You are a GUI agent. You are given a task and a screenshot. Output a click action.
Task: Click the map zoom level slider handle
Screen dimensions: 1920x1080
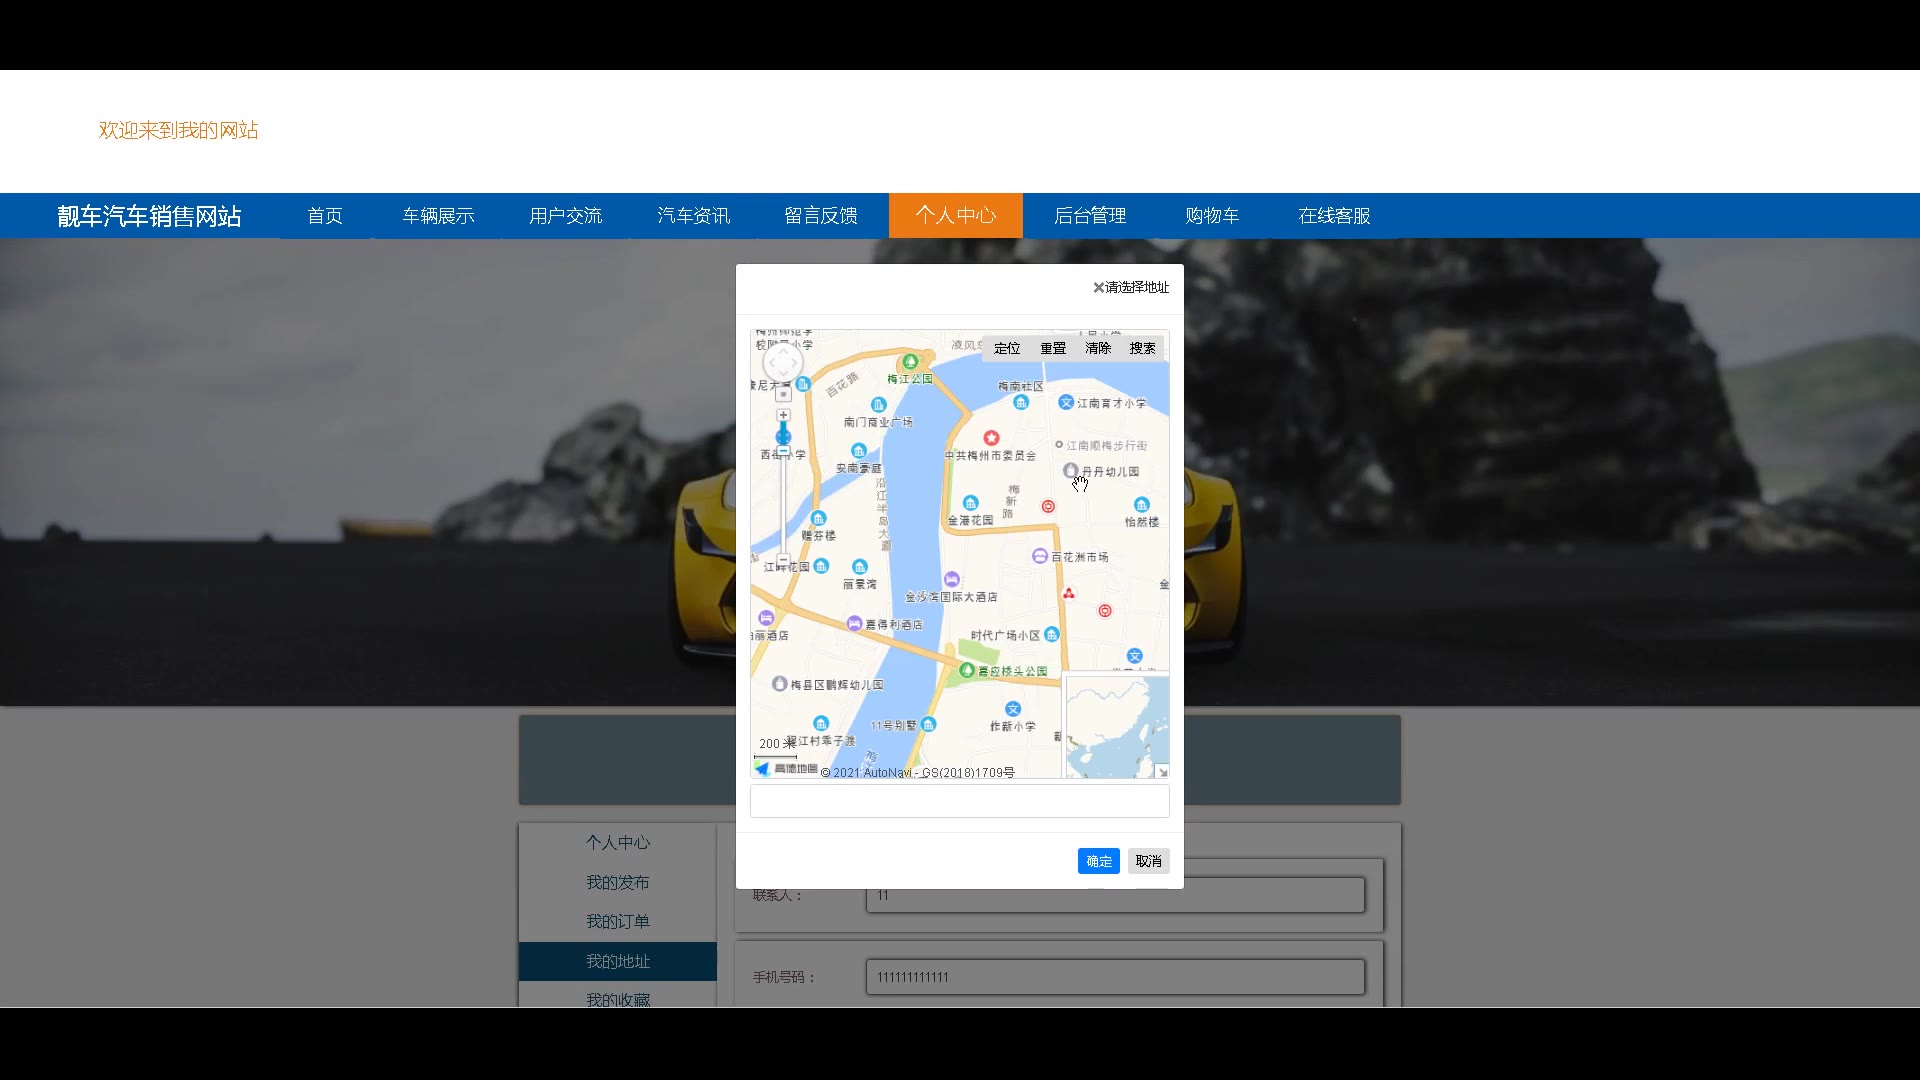click(x=783, y=436)
